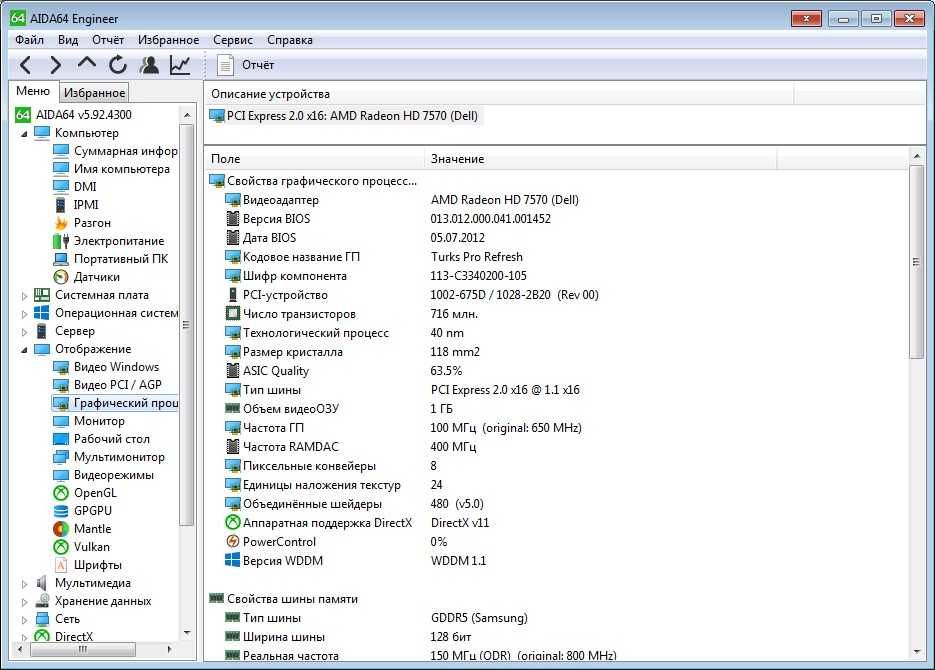The width and height of the screenshot is (935, 670).
Task: Open the Отчёт menu
Action: click(x=108, y=40)
